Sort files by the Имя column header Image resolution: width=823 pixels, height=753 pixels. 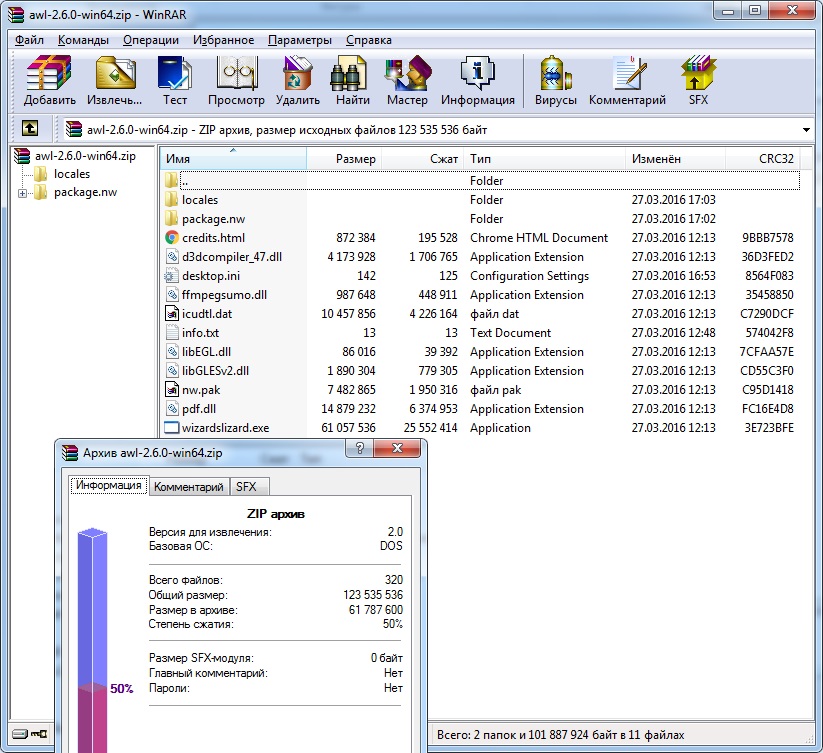pos(233,158)
